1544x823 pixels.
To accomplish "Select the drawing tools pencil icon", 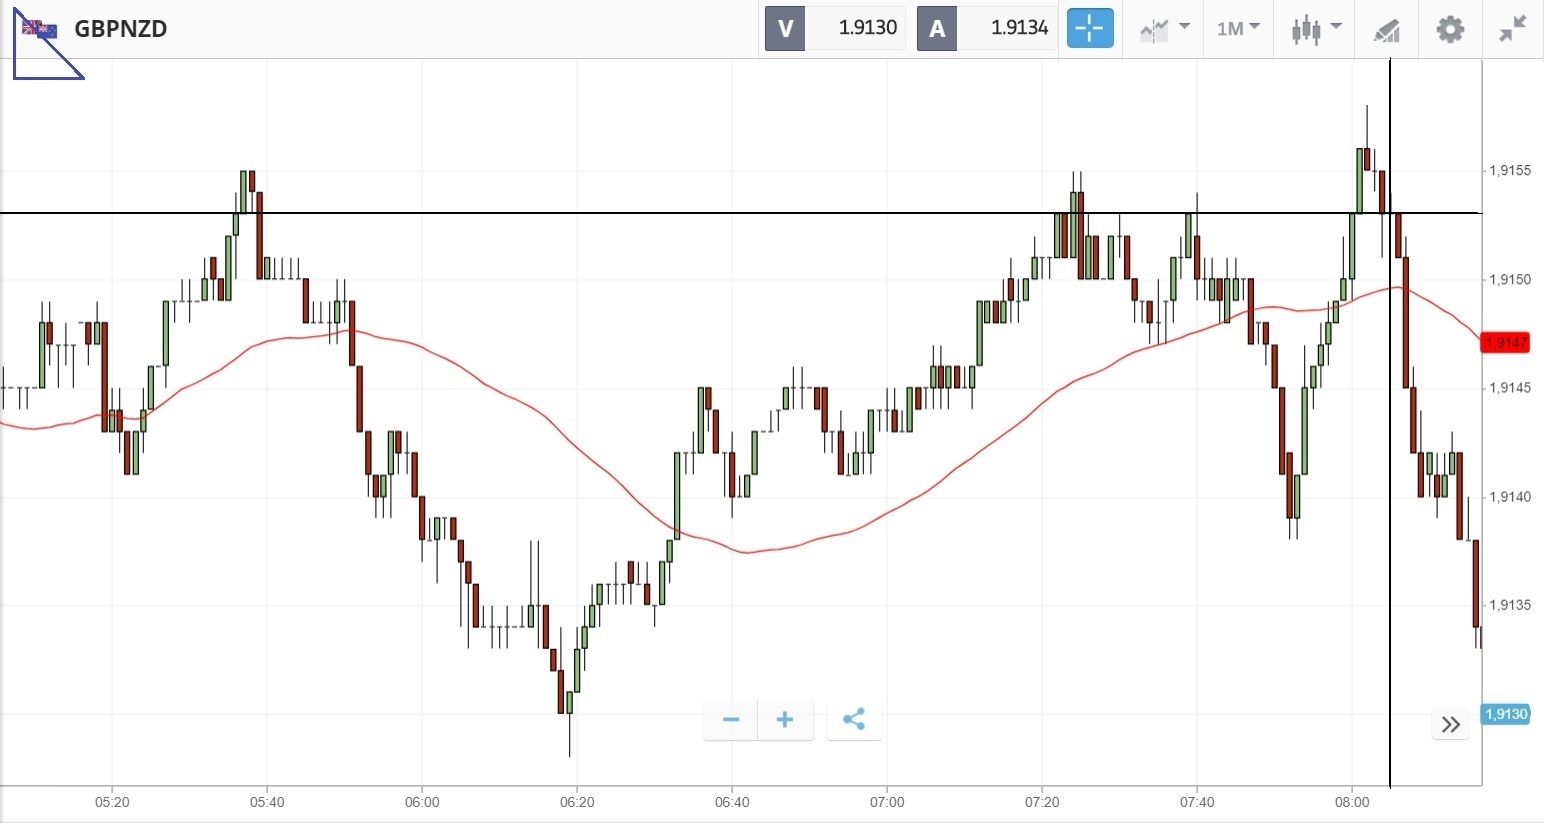I will tap(1386, 30).
